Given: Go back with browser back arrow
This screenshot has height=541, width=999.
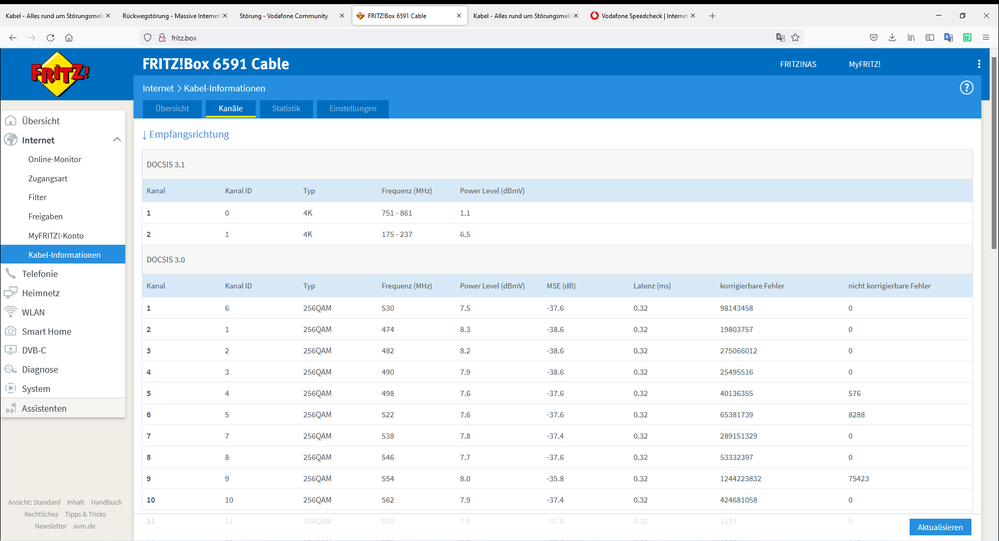Looking at the screenshot, I should [x=13, y=38].
